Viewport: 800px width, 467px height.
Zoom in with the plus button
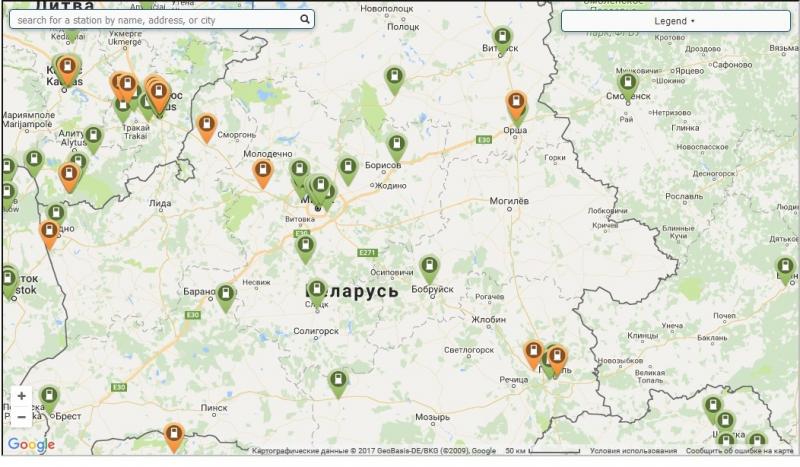coord(22,396)
